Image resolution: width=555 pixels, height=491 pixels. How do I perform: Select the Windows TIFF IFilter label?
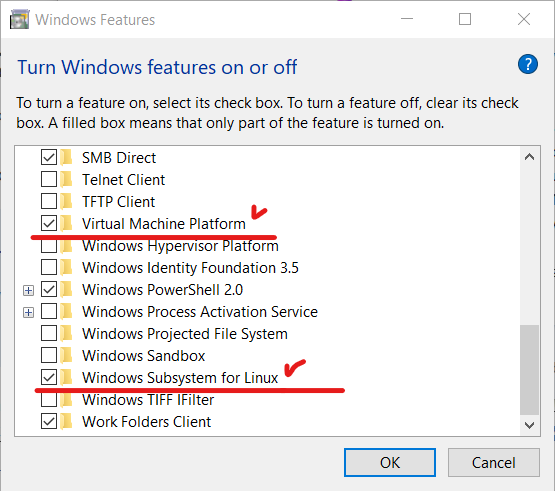click(x=148, y=400)
